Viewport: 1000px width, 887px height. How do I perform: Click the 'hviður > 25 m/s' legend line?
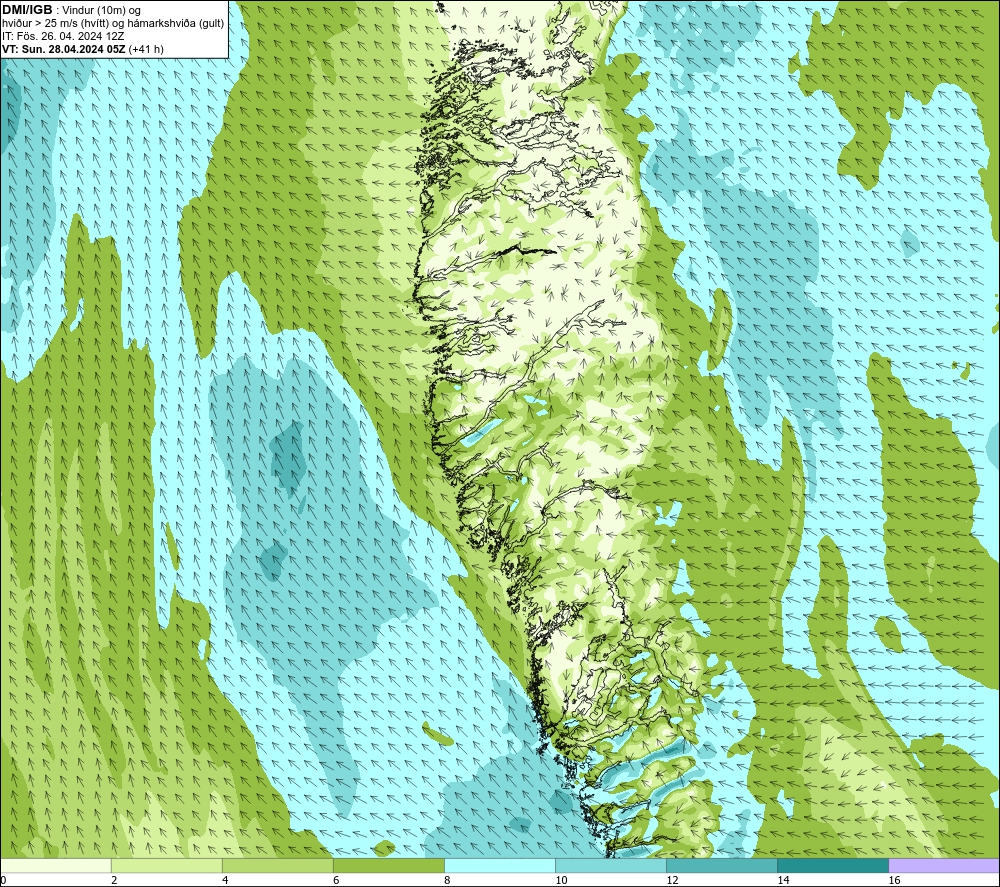pyautogui.click(x=113, y=24)
